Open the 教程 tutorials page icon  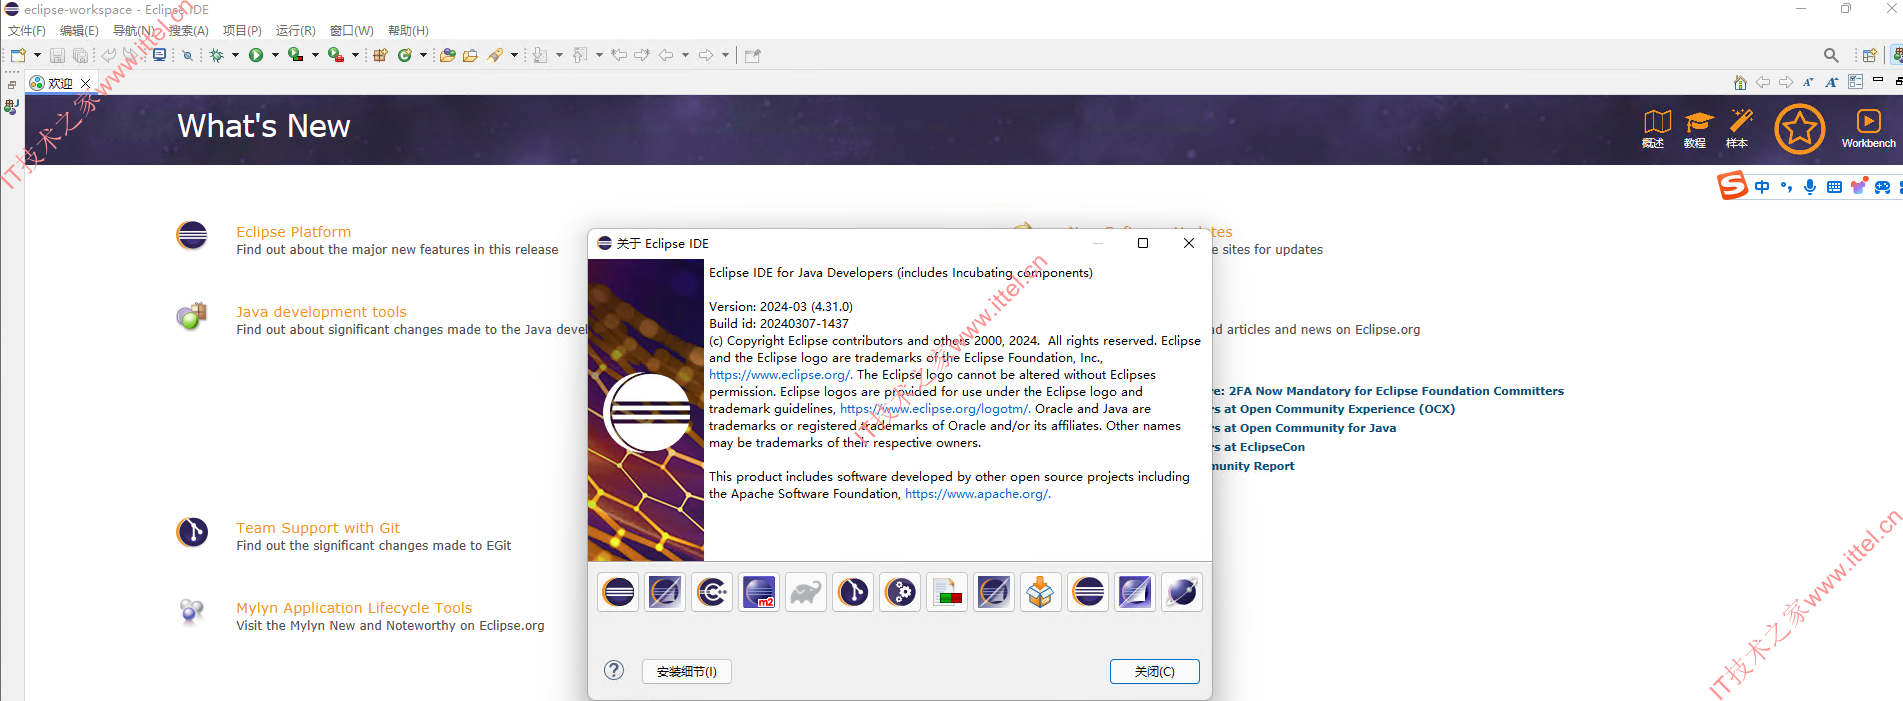coord(1698,129)
